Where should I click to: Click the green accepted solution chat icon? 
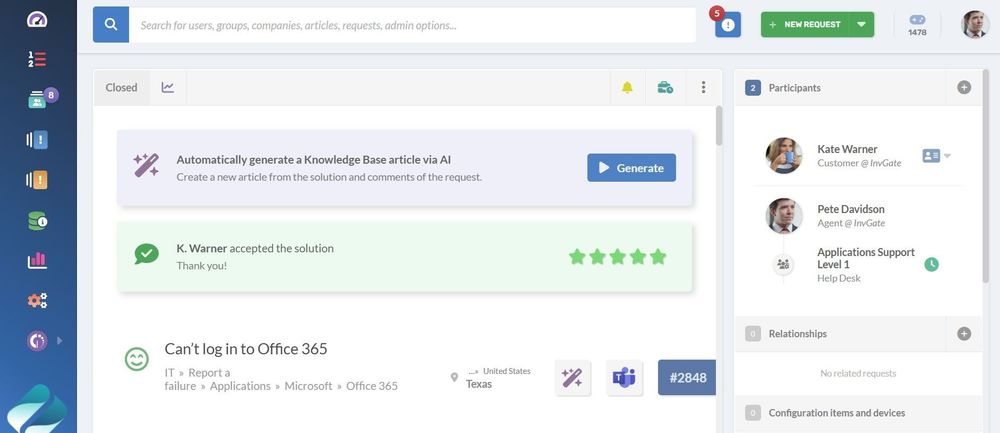coord(147,254)
